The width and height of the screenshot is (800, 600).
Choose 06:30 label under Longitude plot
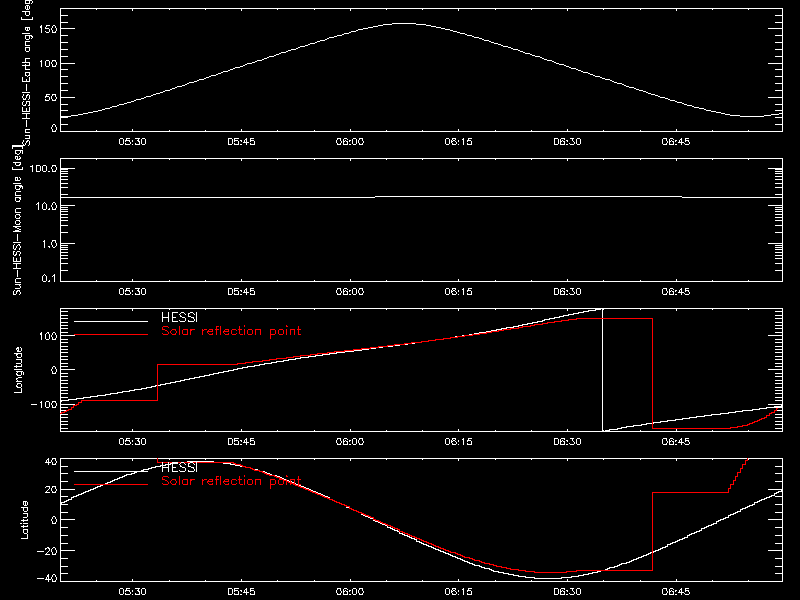point(567,442)
